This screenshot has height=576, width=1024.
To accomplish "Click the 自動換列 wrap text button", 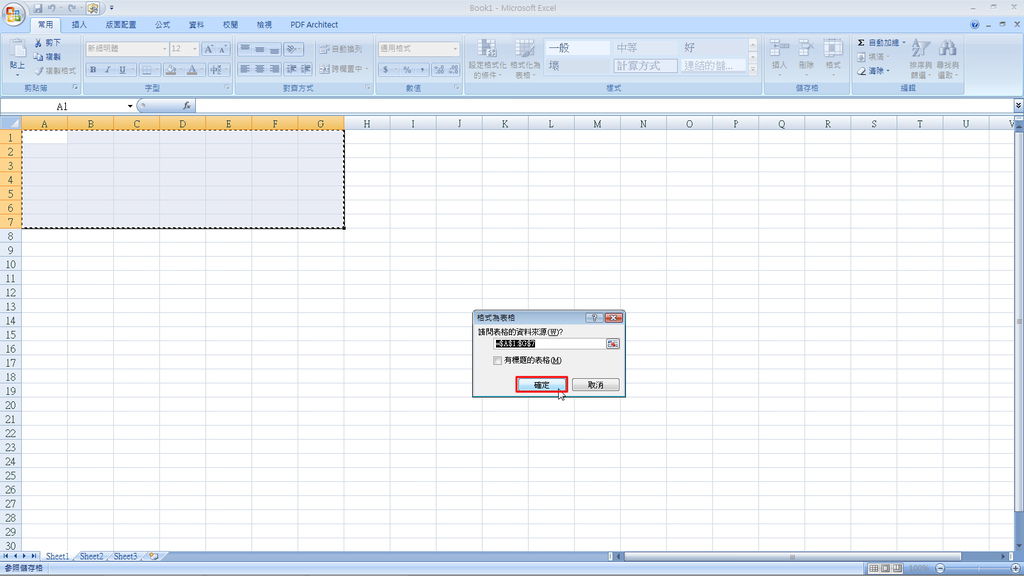I will click(x=342, y=49).
